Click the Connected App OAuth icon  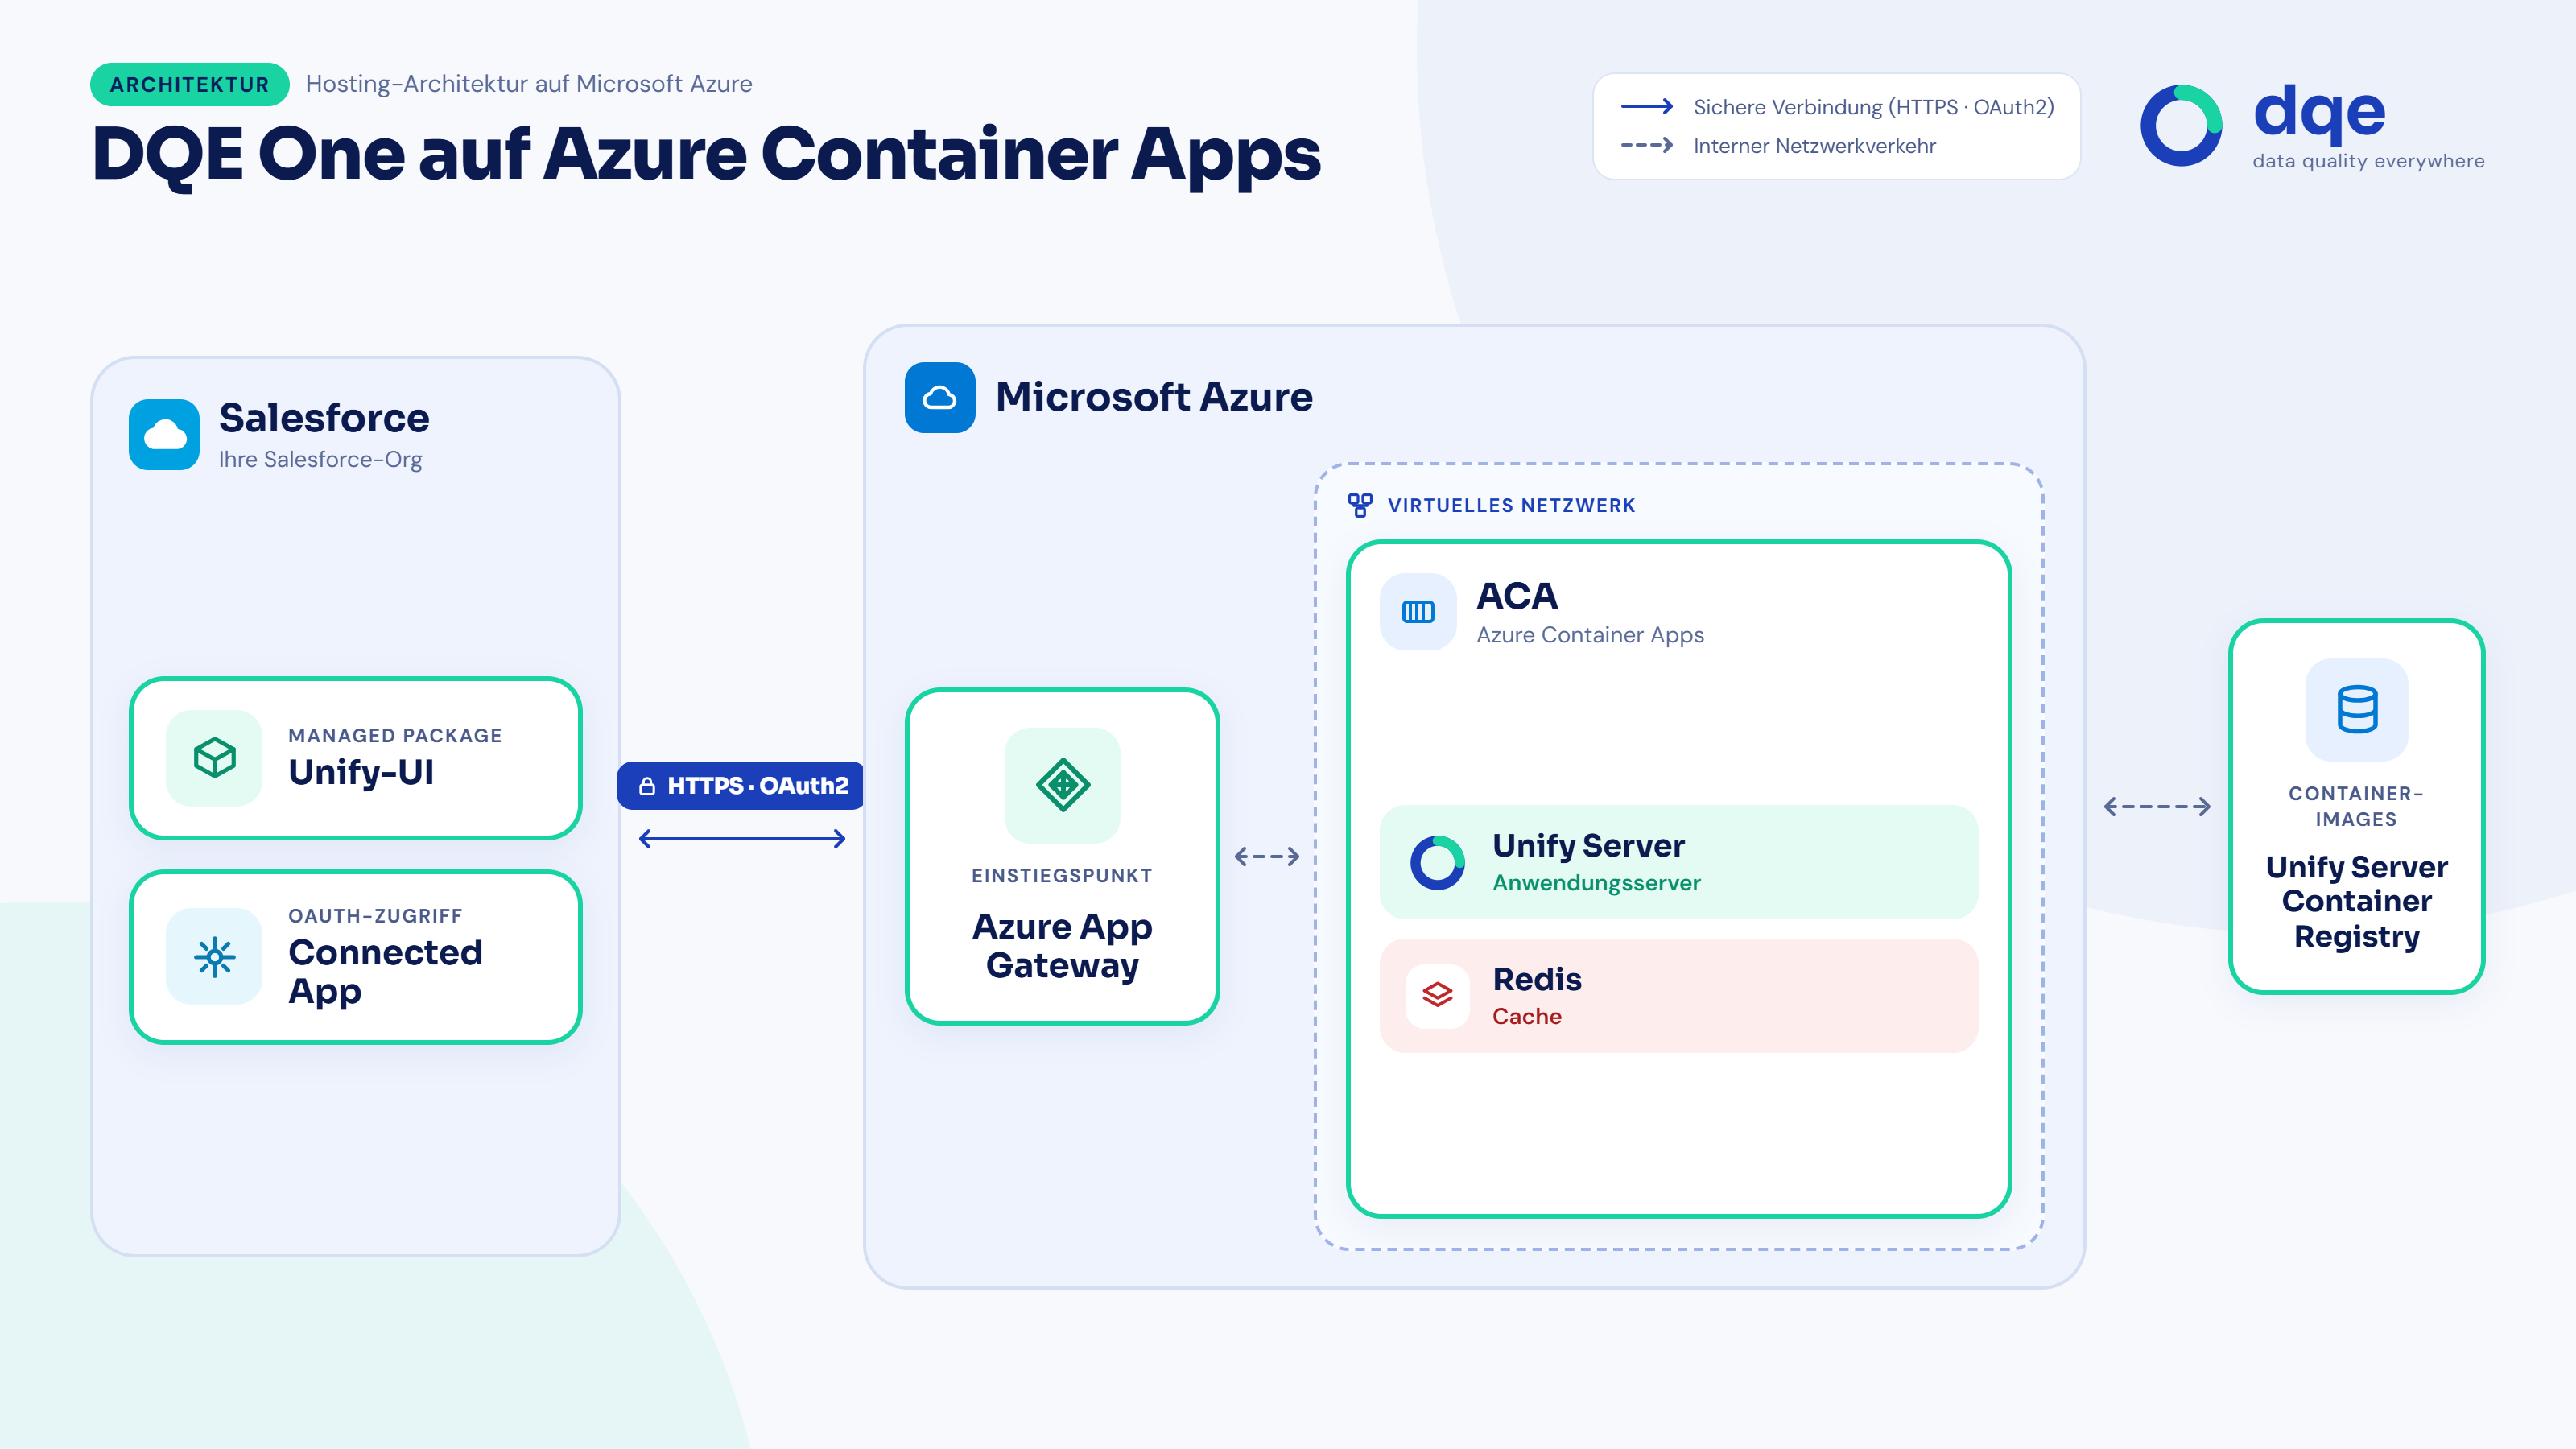pos(214,956)
